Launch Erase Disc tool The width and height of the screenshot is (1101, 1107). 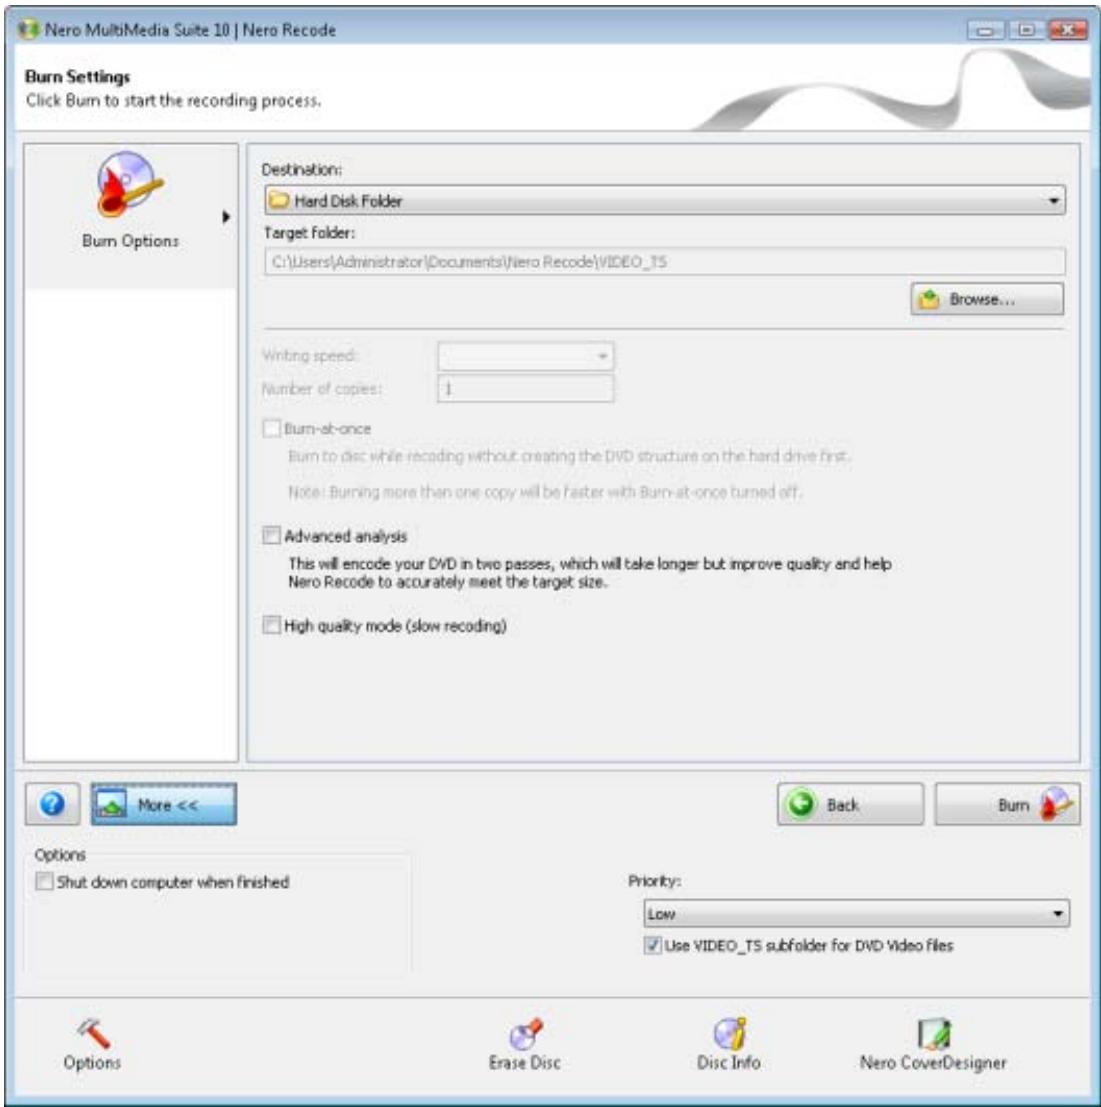tap(524, 1044)
